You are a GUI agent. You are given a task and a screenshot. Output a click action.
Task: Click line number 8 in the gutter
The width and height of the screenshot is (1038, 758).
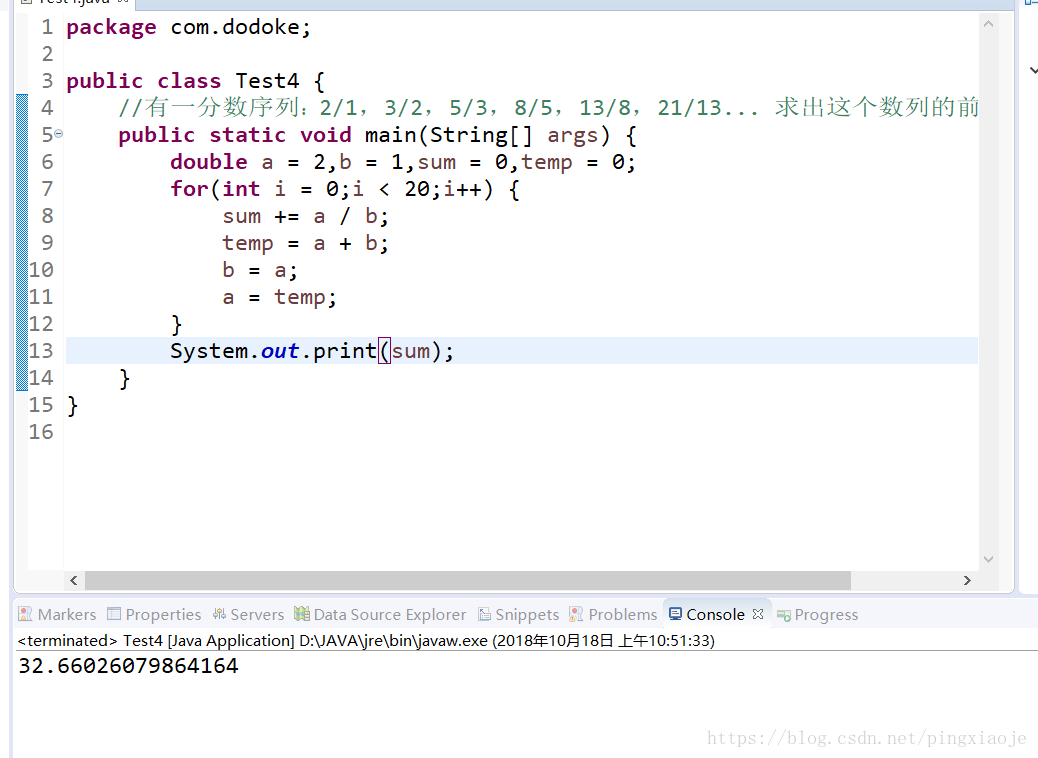click(47, 216)
